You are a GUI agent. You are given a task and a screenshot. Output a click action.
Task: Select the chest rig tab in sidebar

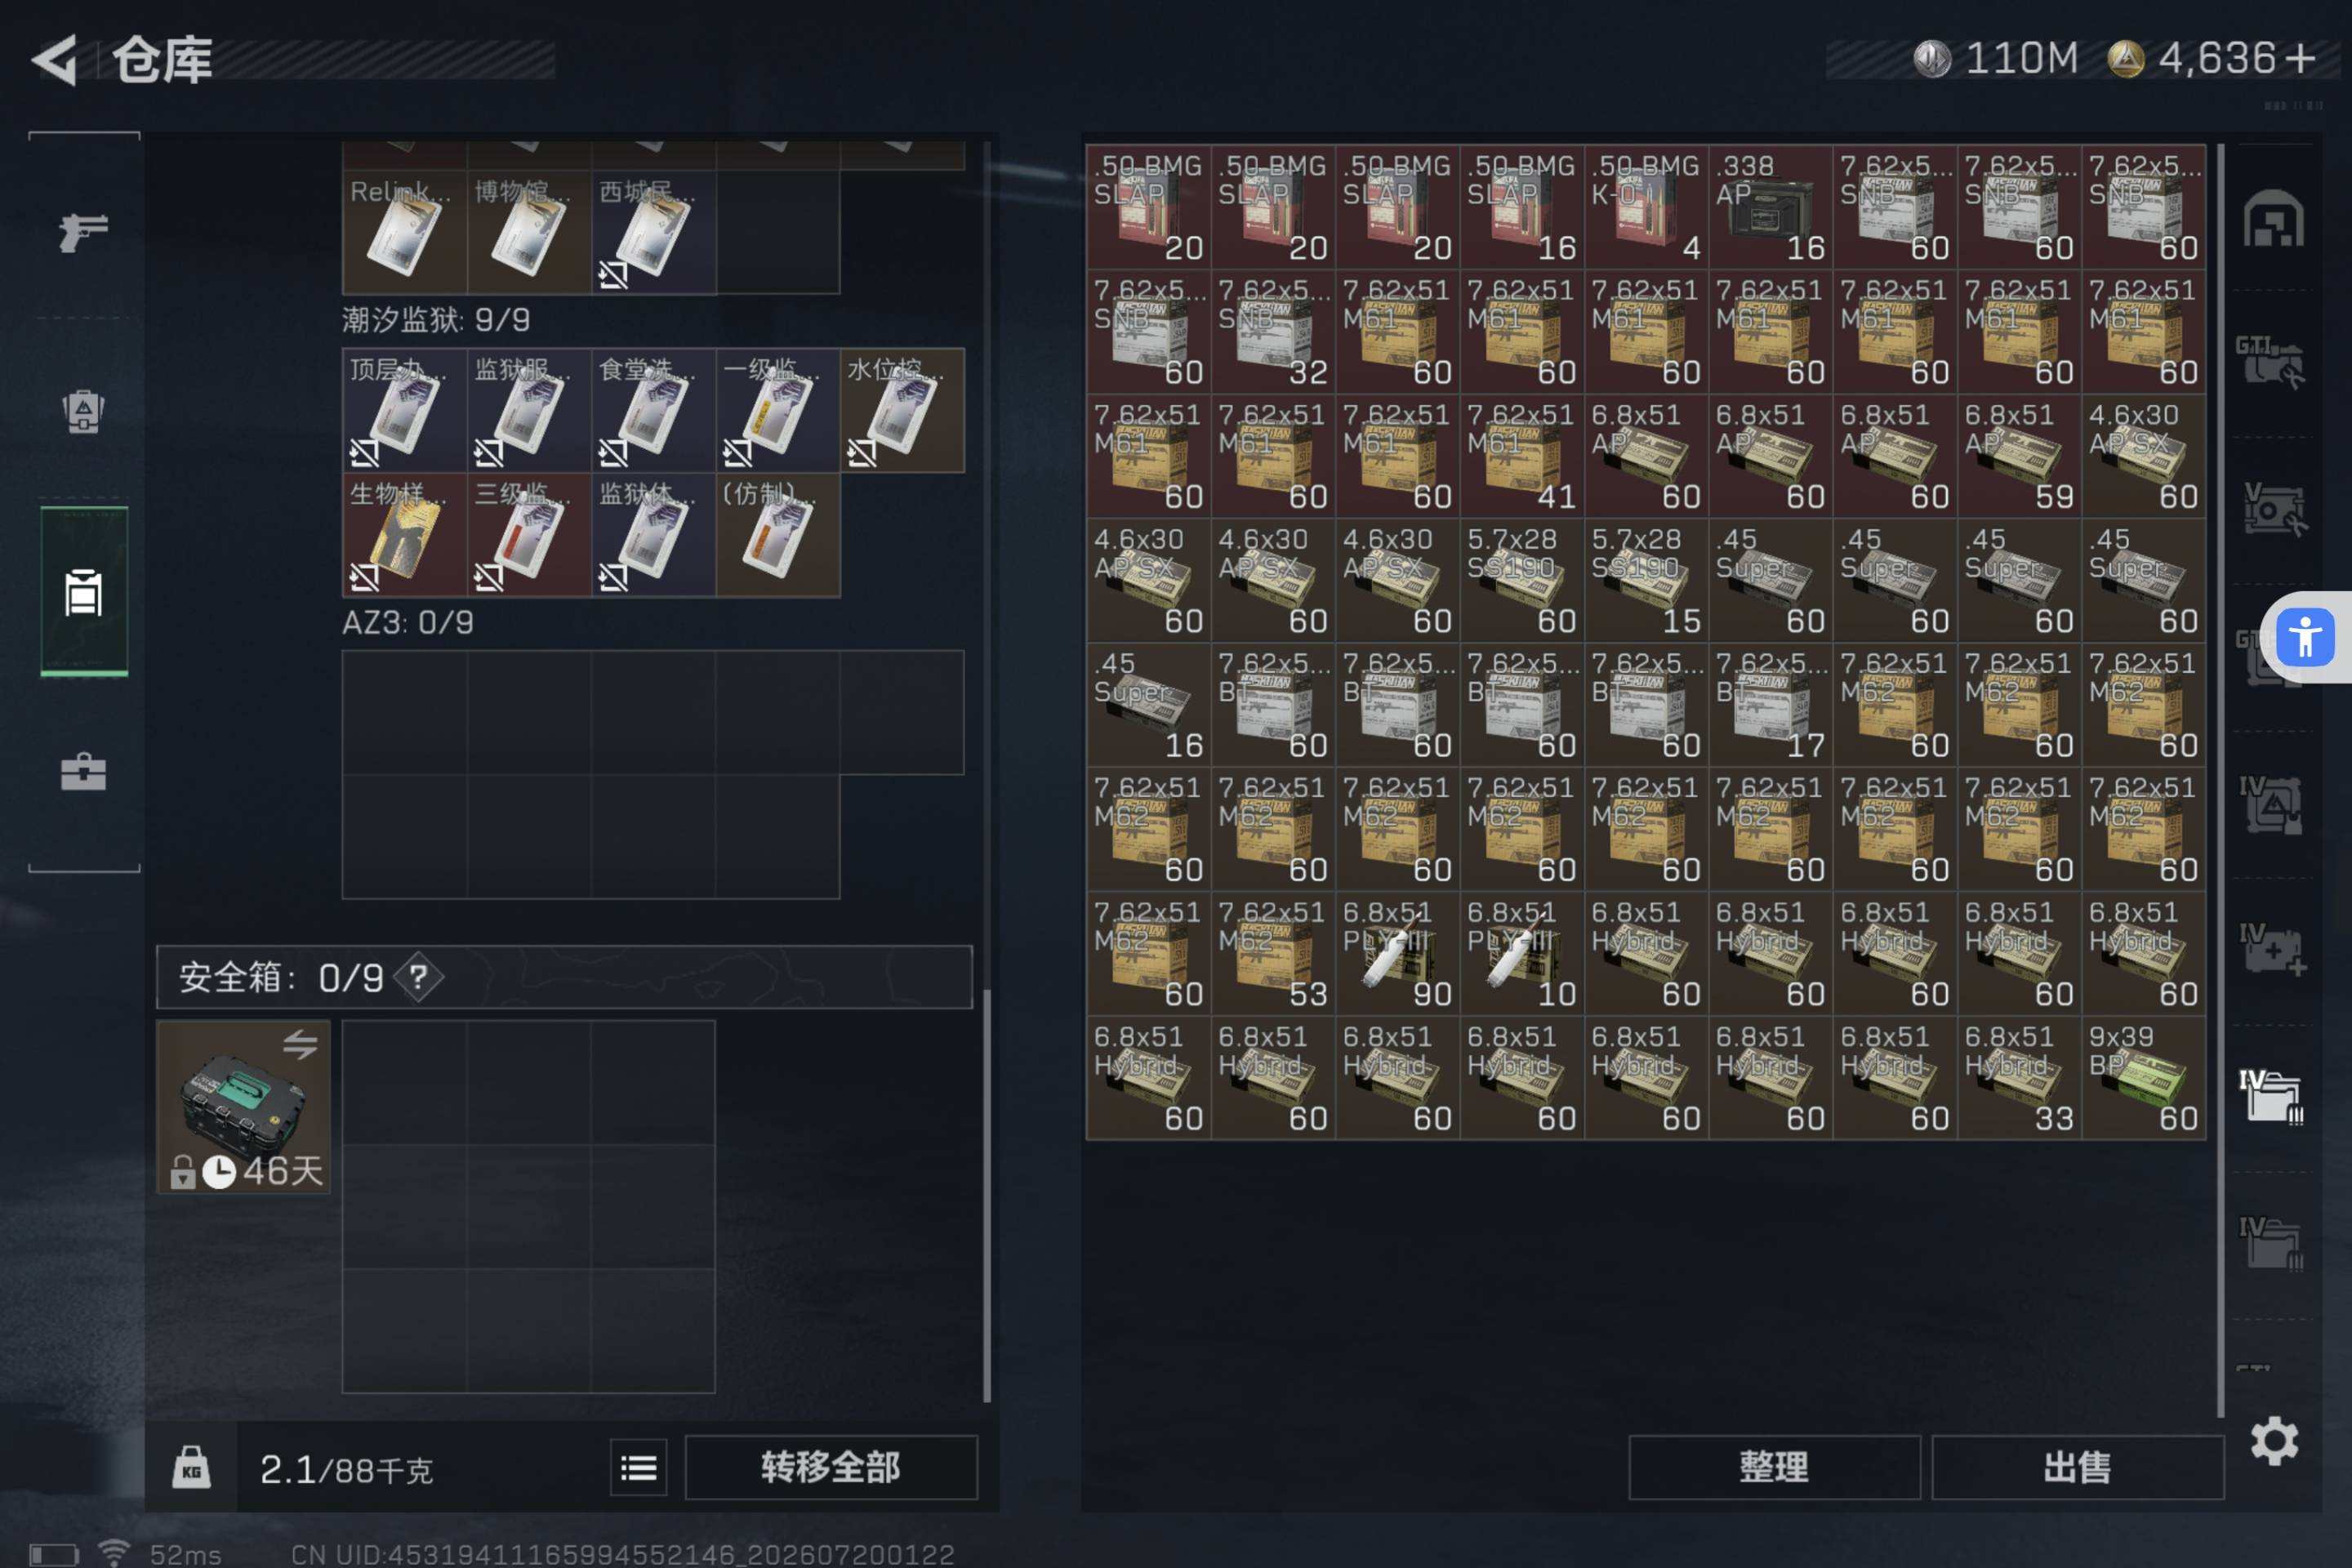pyautogui.click(x=83, y=592)
